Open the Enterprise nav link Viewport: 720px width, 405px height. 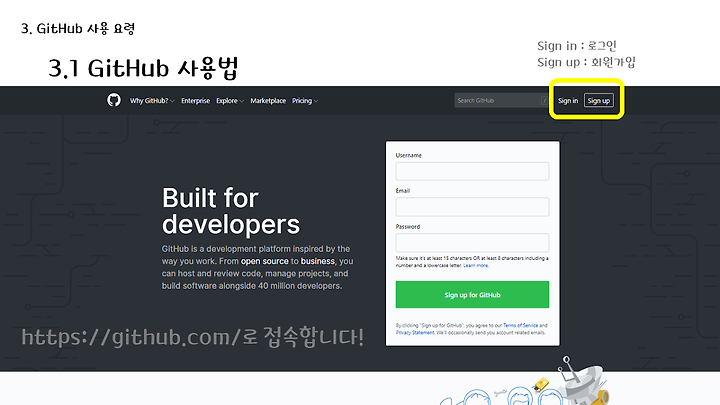pyautogui.click(x=195, y=101)
